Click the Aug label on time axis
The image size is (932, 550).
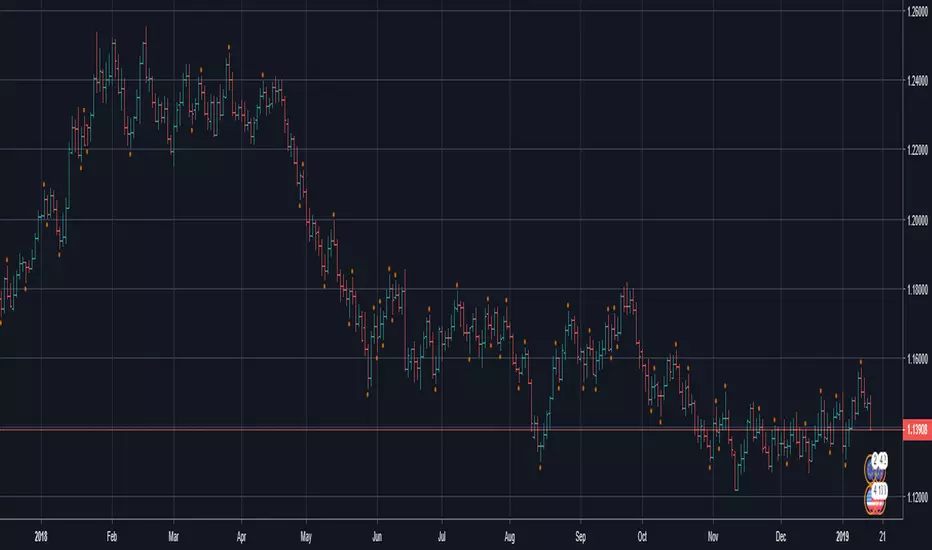point(509,536)
